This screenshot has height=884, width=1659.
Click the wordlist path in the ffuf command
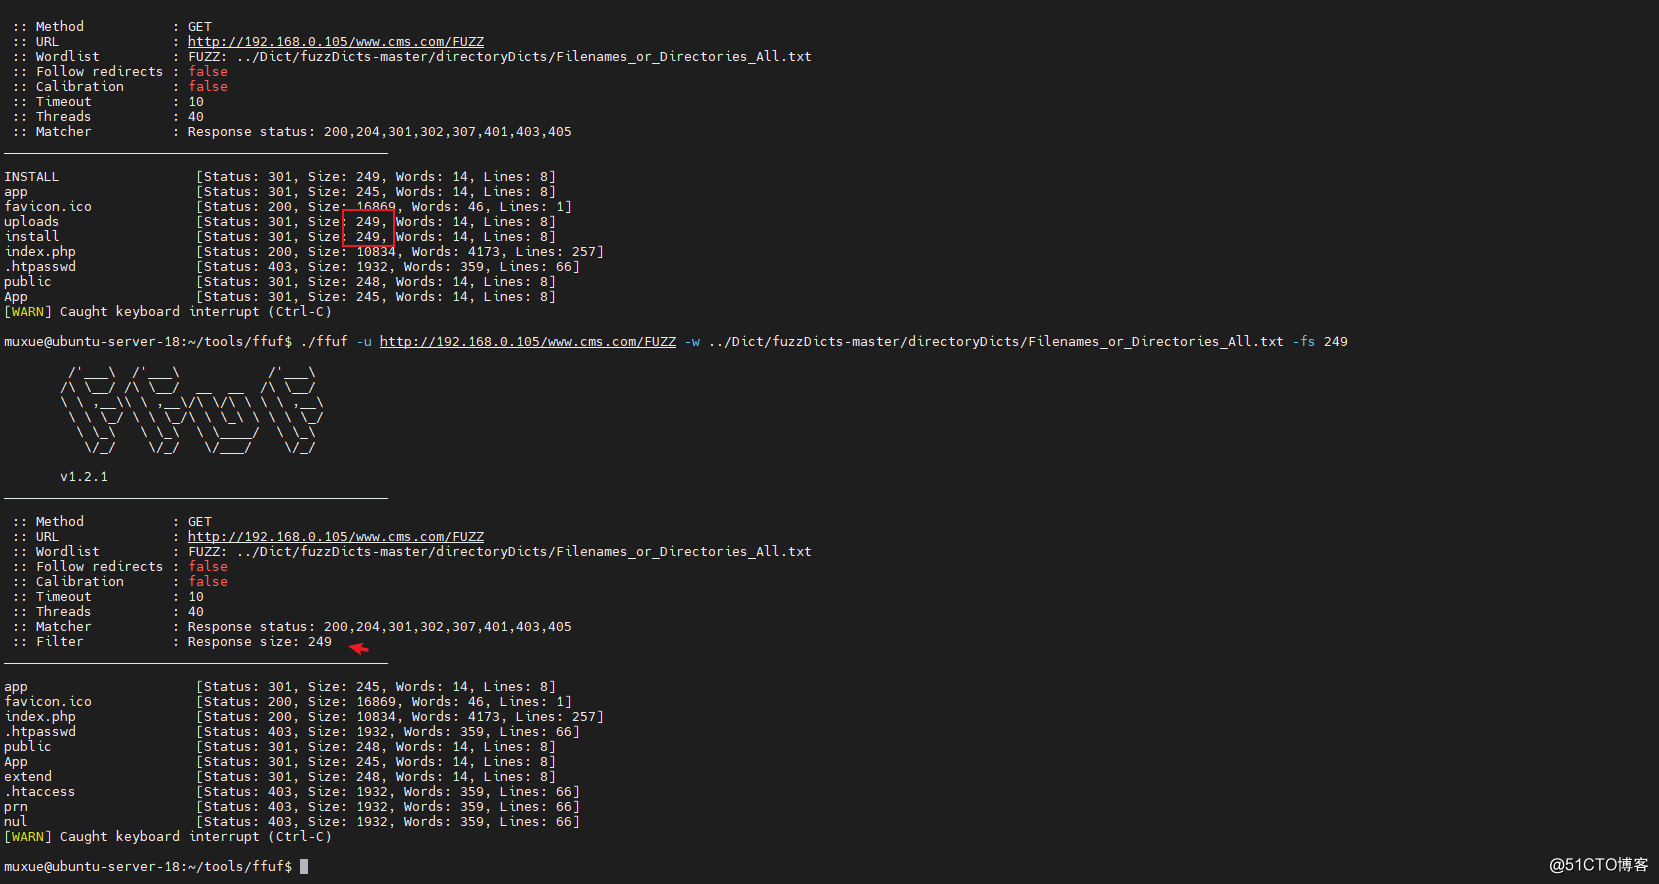[996, 342]
